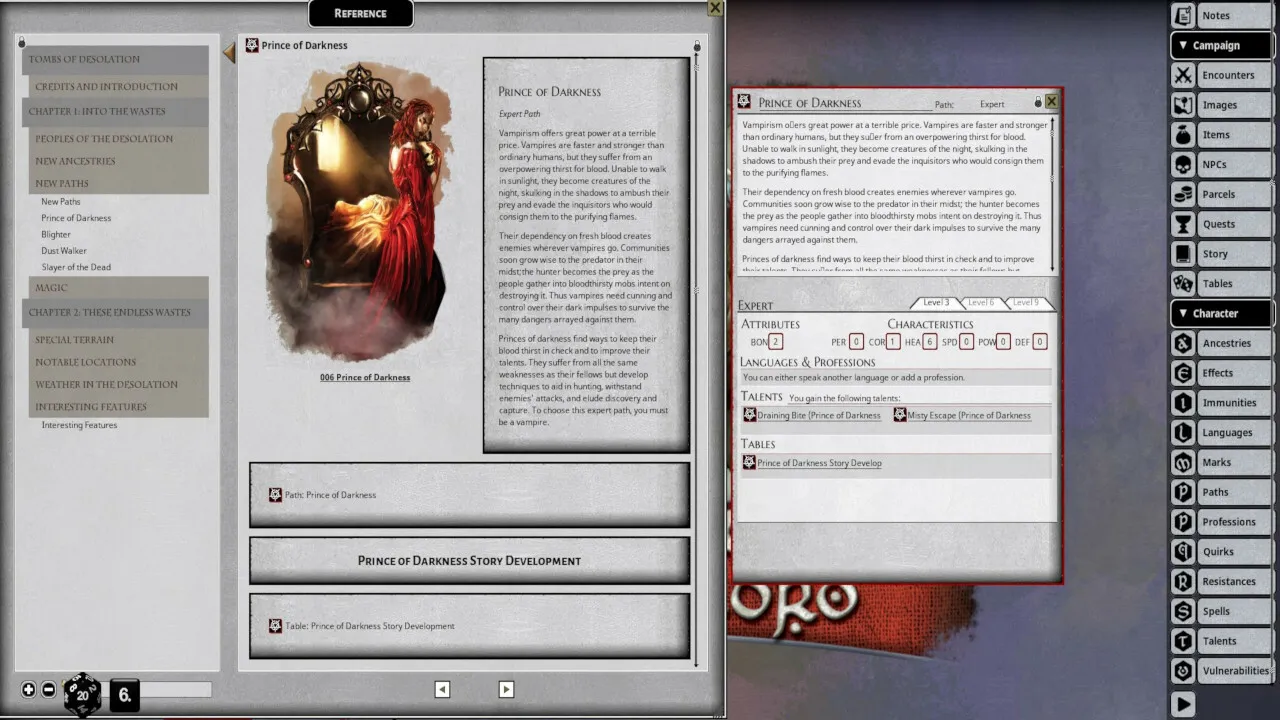This screenshot has height=720, width=1280.
Task: Click the BON value field
Action: (776, 342)
